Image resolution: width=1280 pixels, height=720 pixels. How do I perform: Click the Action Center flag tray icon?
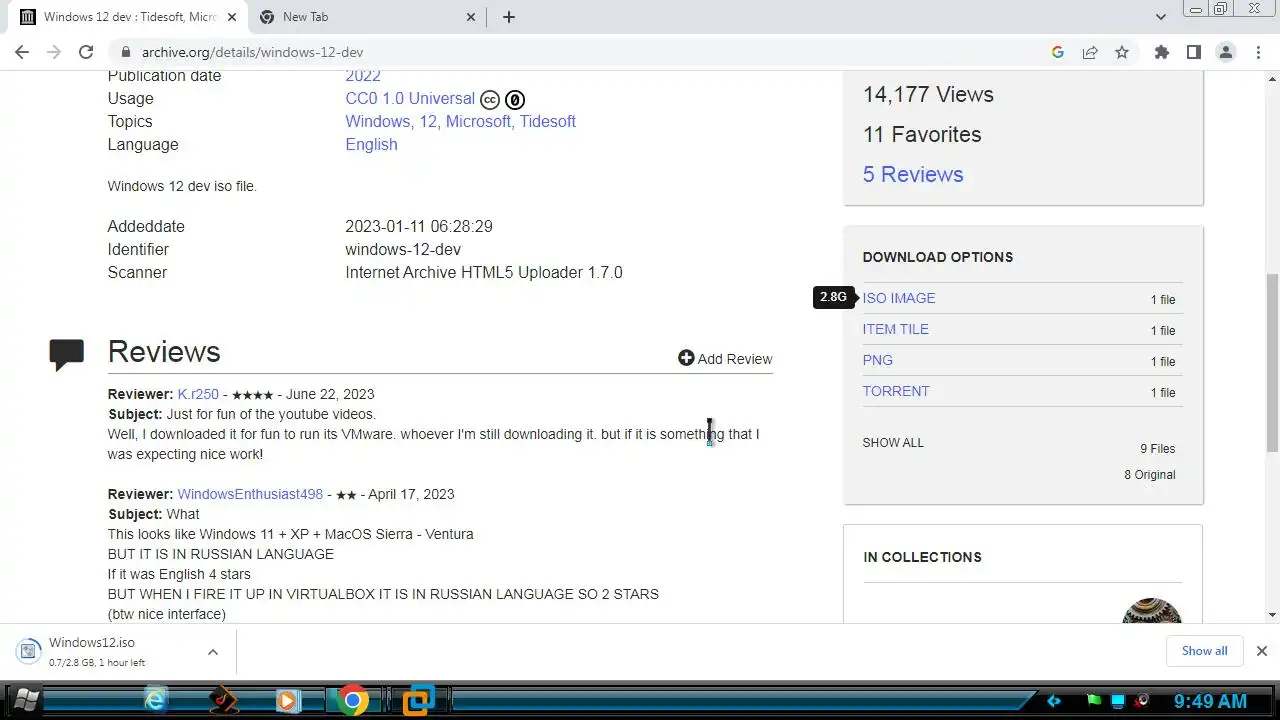1094,701
